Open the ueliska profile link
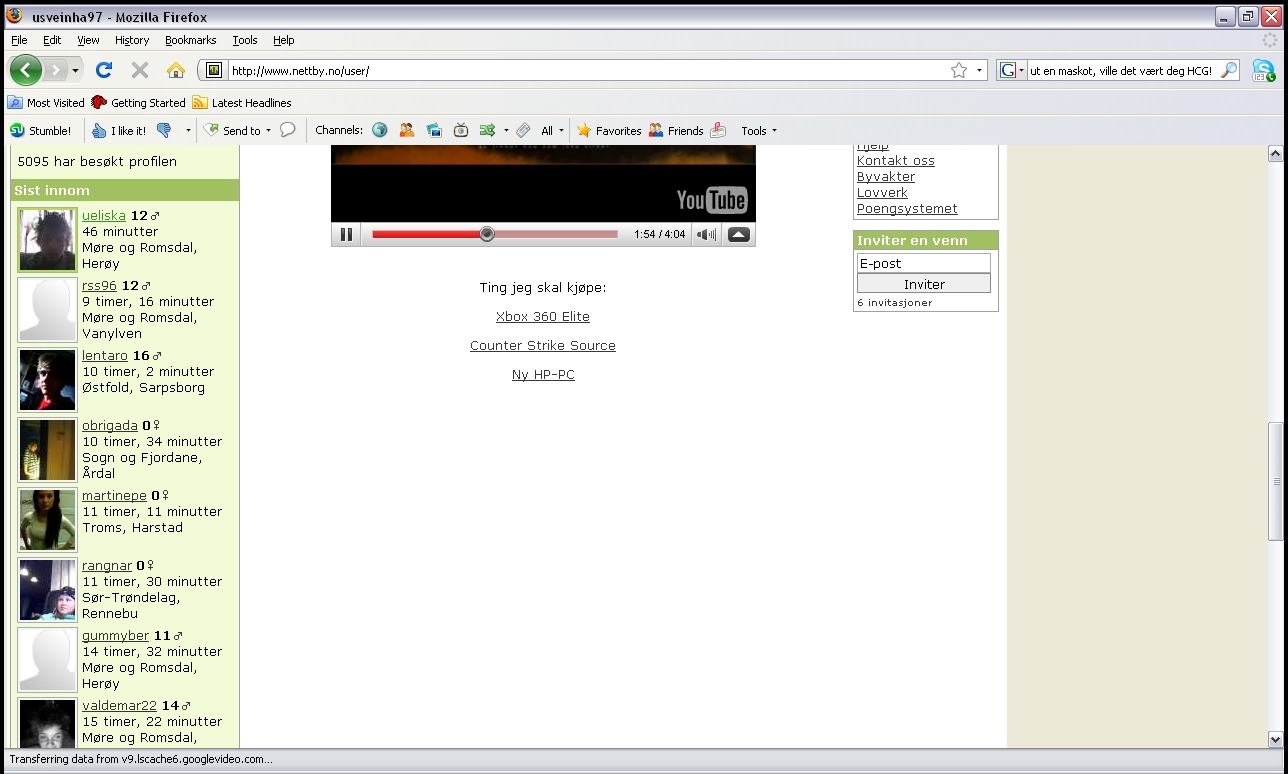This screenshot has width=1288, height=774. [104, 215]
